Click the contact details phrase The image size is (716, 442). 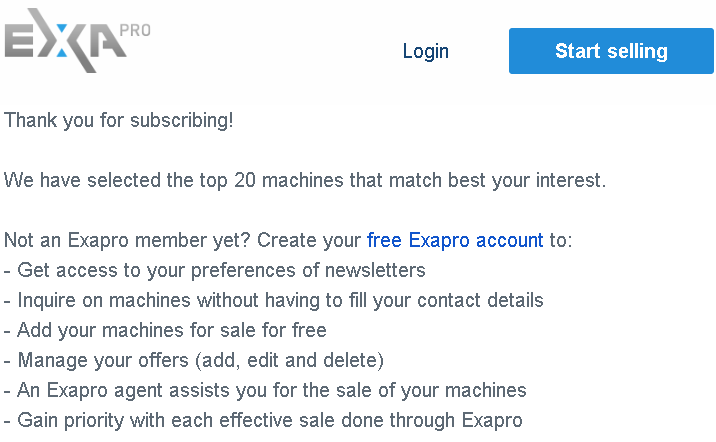tap(480, 300)
